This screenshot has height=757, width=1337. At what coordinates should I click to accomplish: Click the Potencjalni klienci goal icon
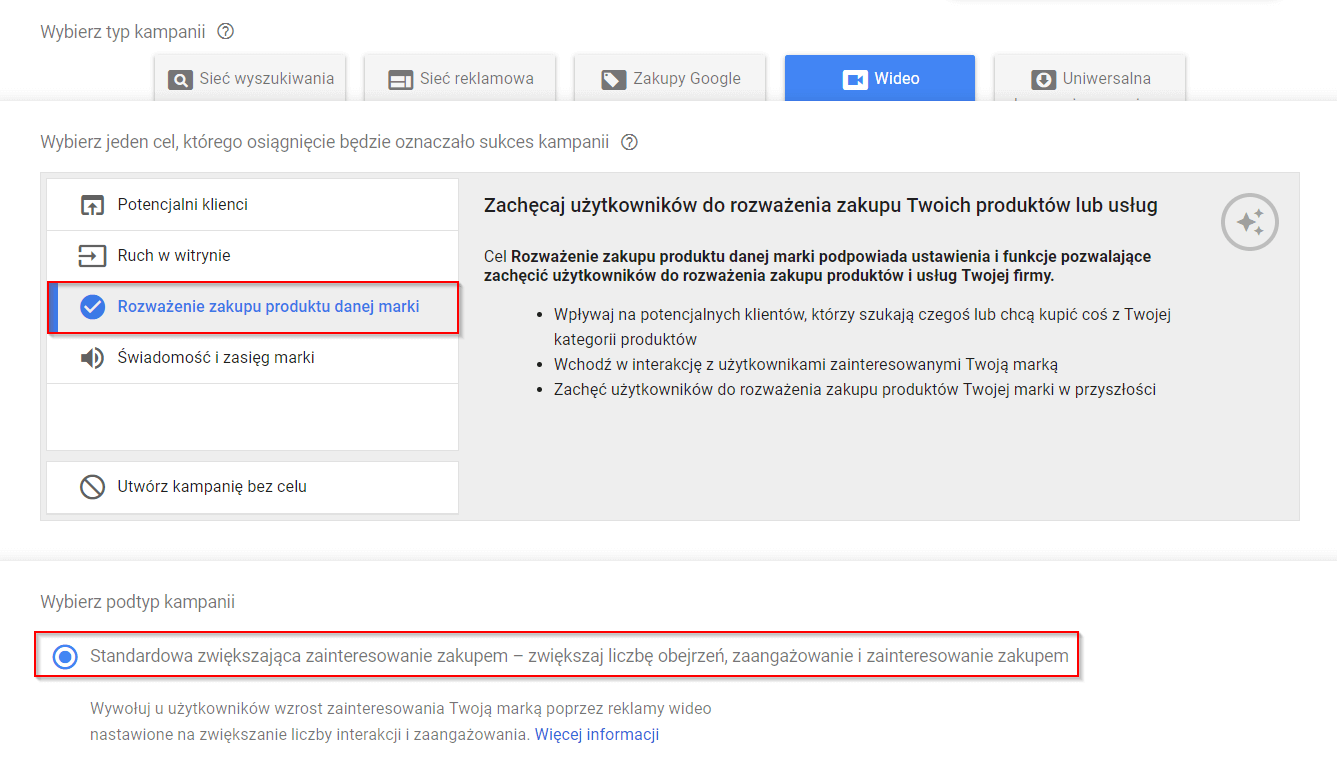(92, 205)
